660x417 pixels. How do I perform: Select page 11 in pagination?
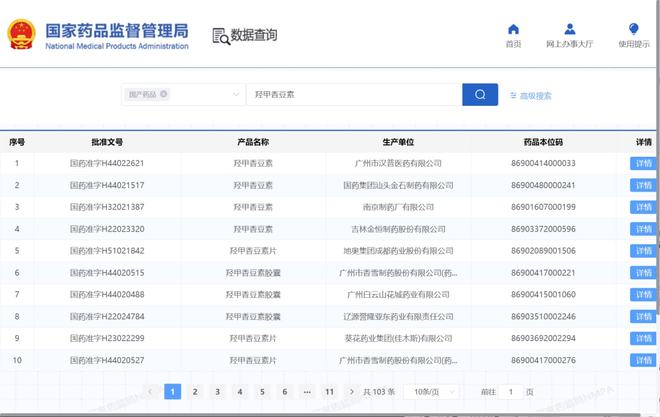coord(329,392)
